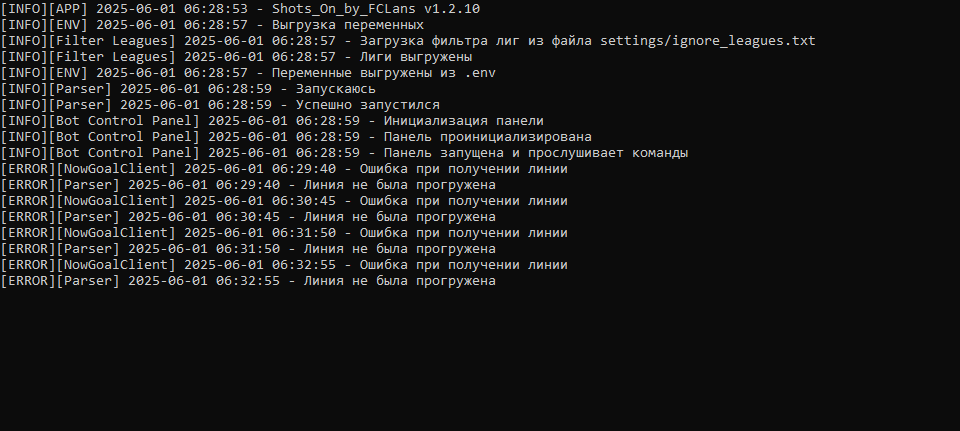Select the last Parser error at 06:32:55
Image resolution: width=960 pixels, height=431 pixels.
(248, 281)
